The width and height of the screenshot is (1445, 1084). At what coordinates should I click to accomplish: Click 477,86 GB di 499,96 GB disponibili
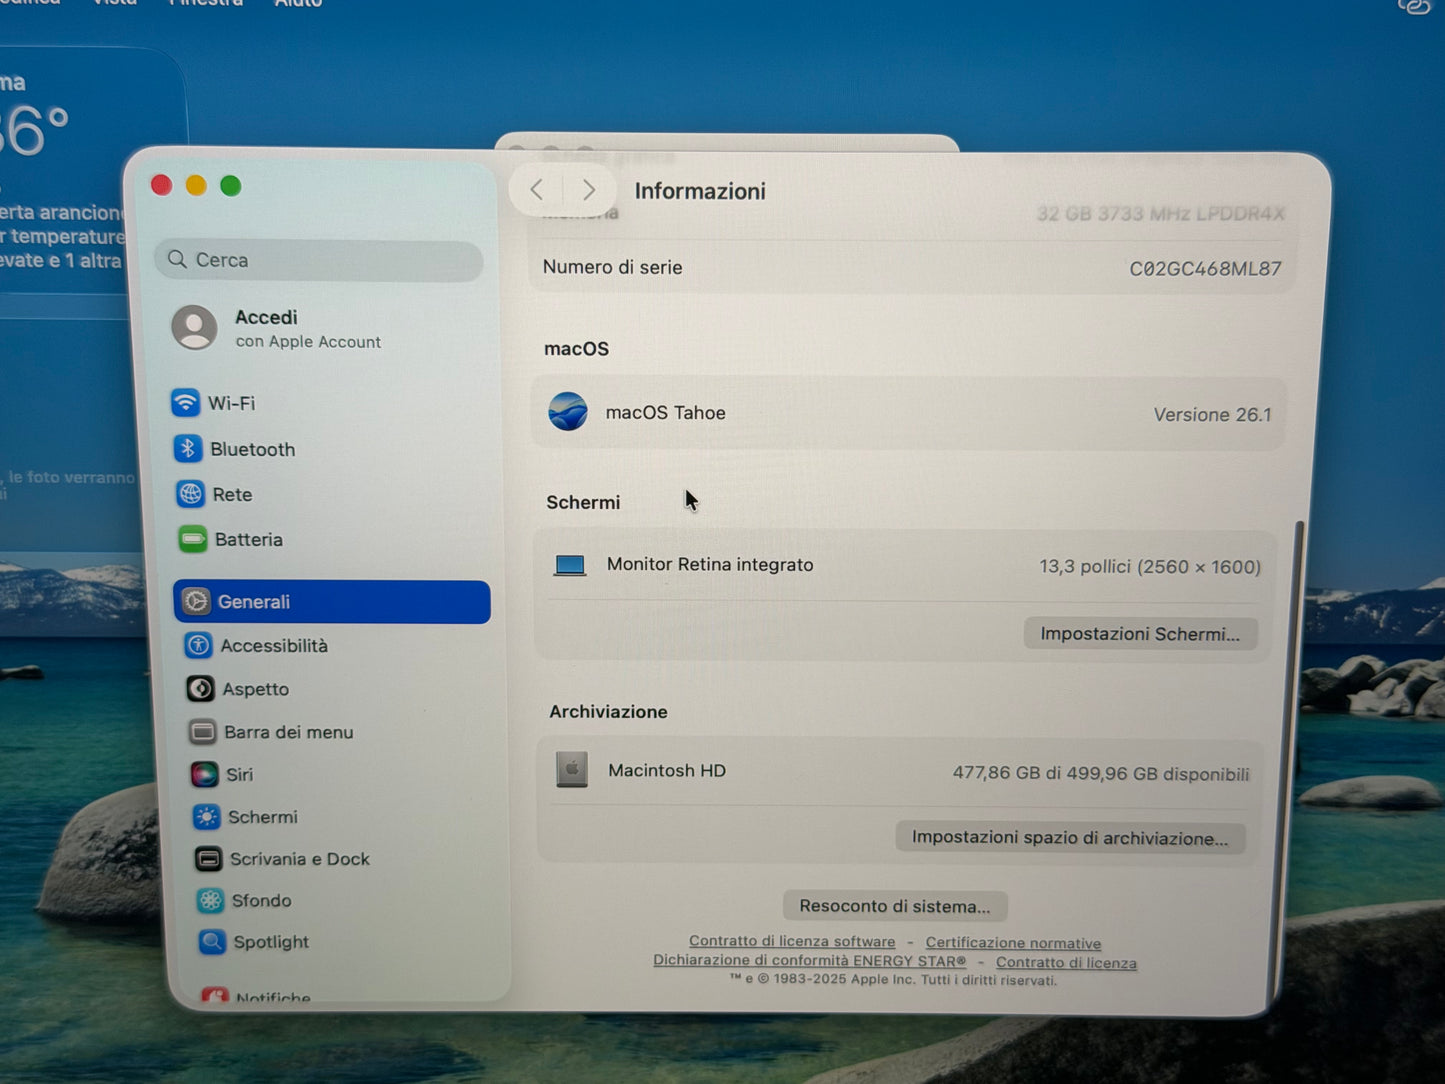(x=1101, y=774)
